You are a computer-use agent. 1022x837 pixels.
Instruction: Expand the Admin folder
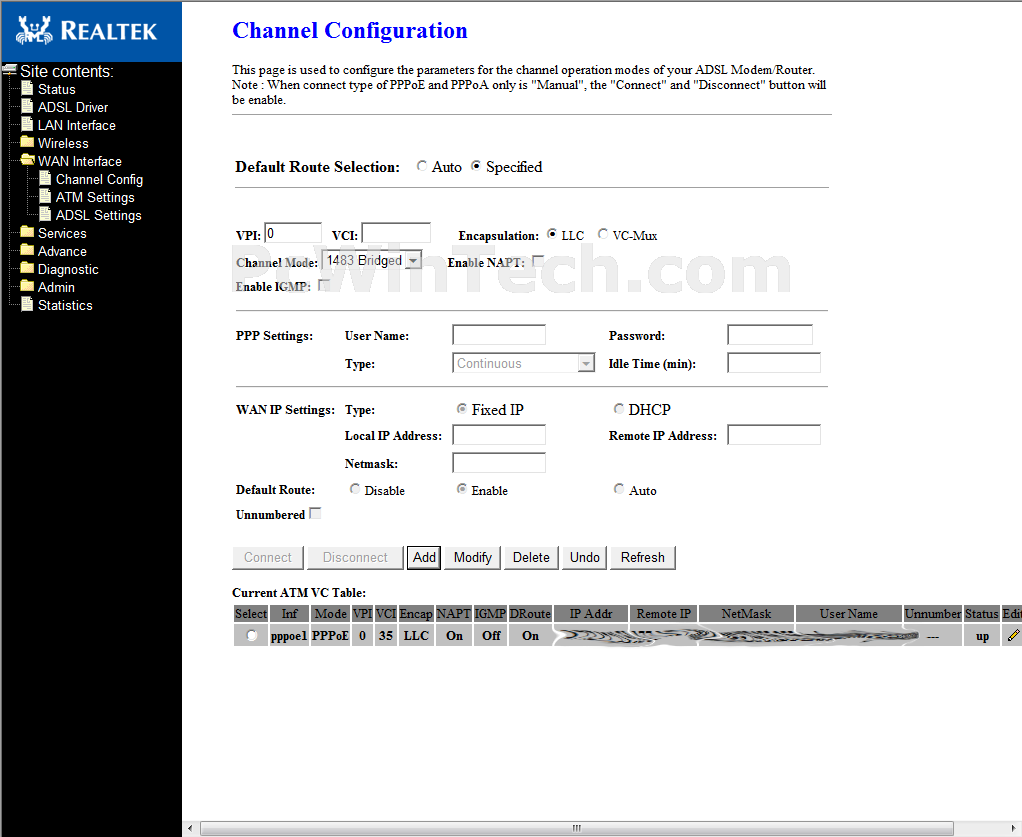click(56, 287)
